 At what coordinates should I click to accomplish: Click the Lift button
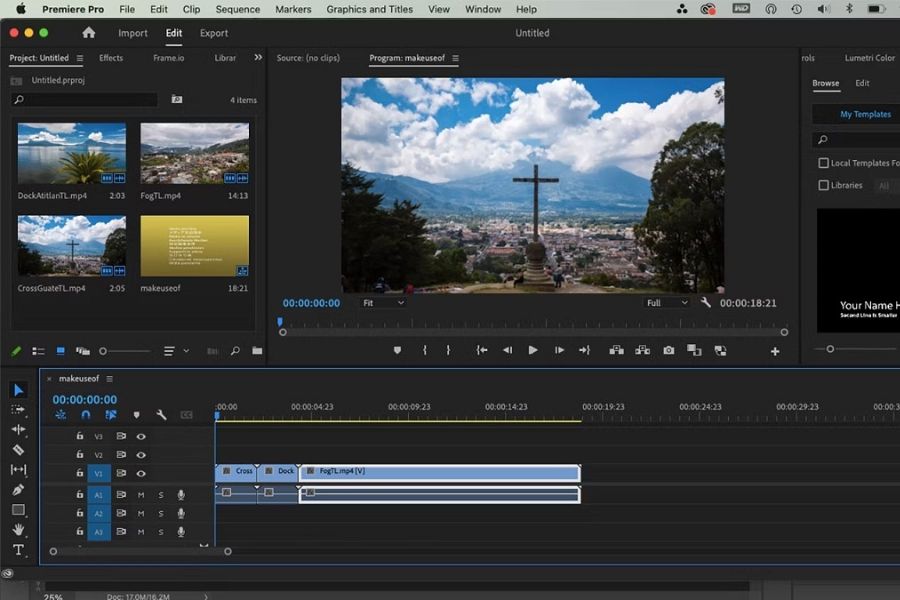click(x=616, y=350)
